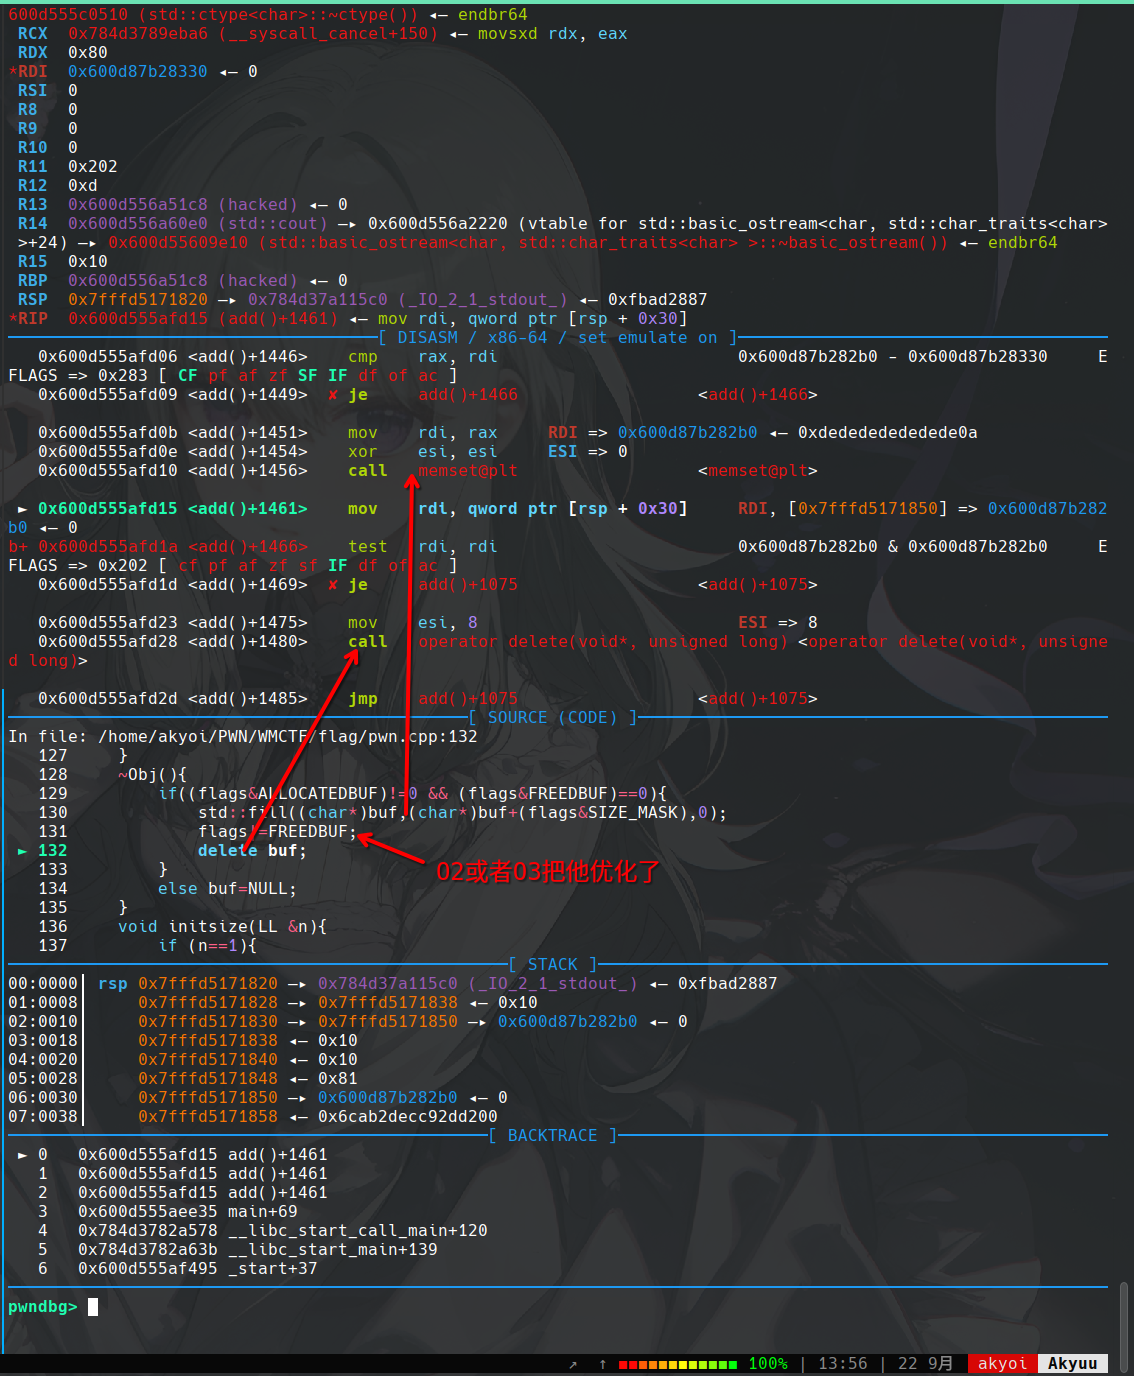Click the red x beside je add()+1075

333,585
